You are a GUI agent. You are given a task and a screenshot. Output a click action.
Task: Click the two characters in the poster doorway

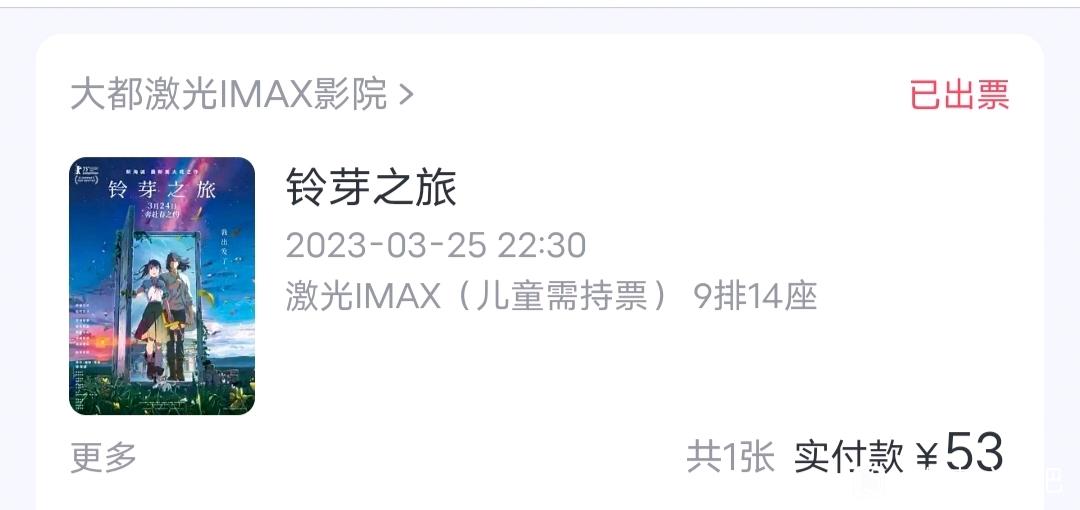(x=166, y=314)
